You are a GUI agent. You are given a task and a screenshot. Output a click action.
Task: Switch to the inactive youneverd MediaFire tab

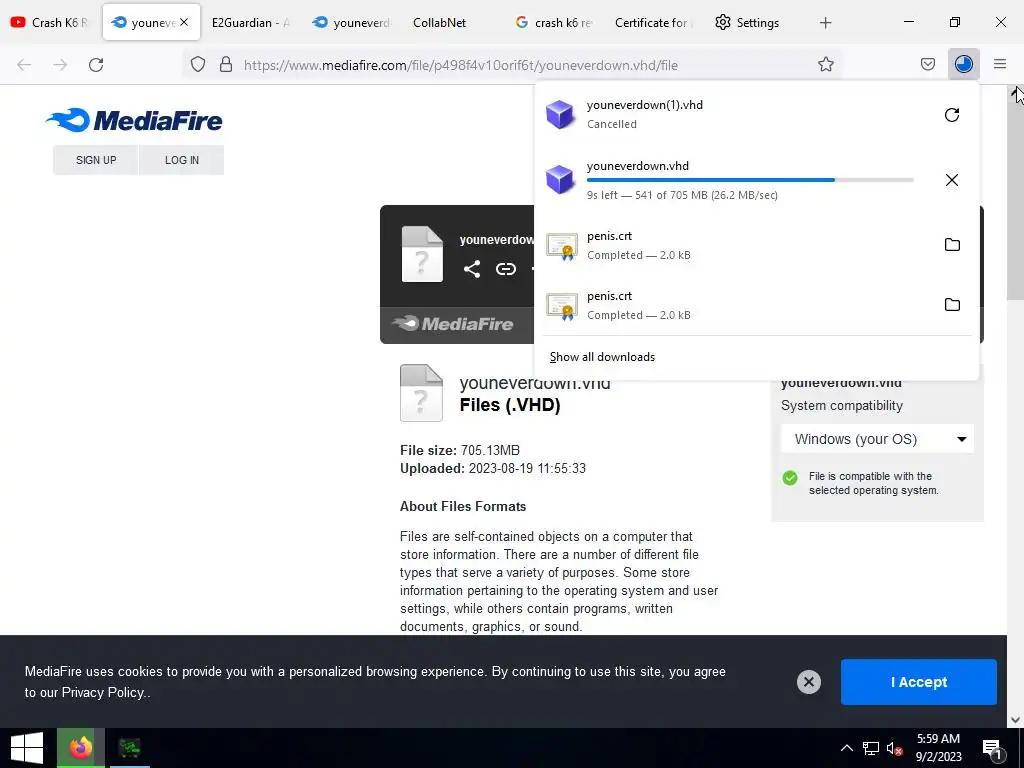(351, 22)
